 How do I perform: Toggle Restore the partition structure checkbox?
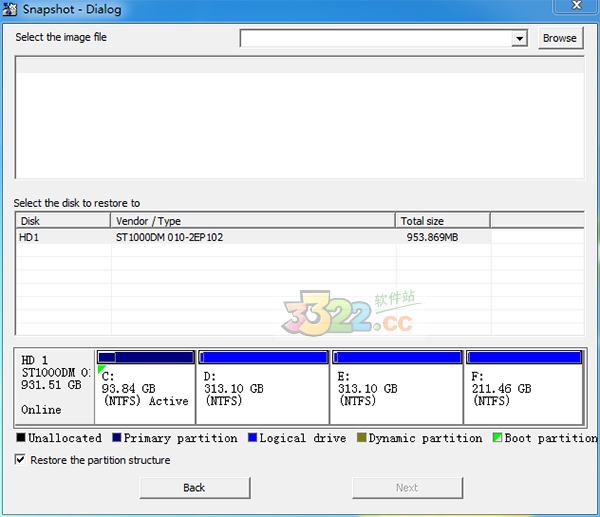[x=21, y=460]
